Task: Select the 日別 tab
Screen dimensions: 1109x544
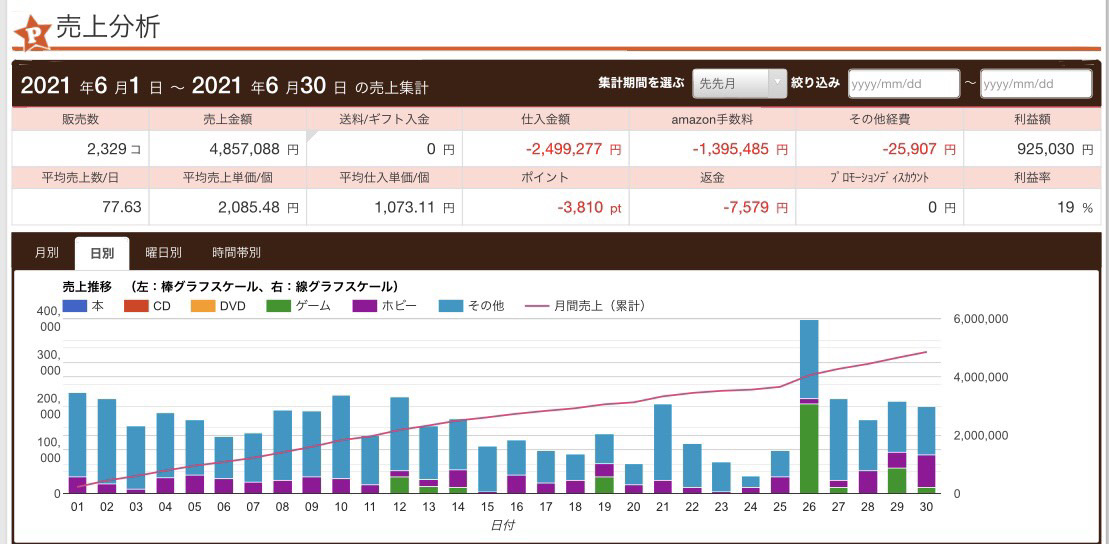Action: (102, 253)
